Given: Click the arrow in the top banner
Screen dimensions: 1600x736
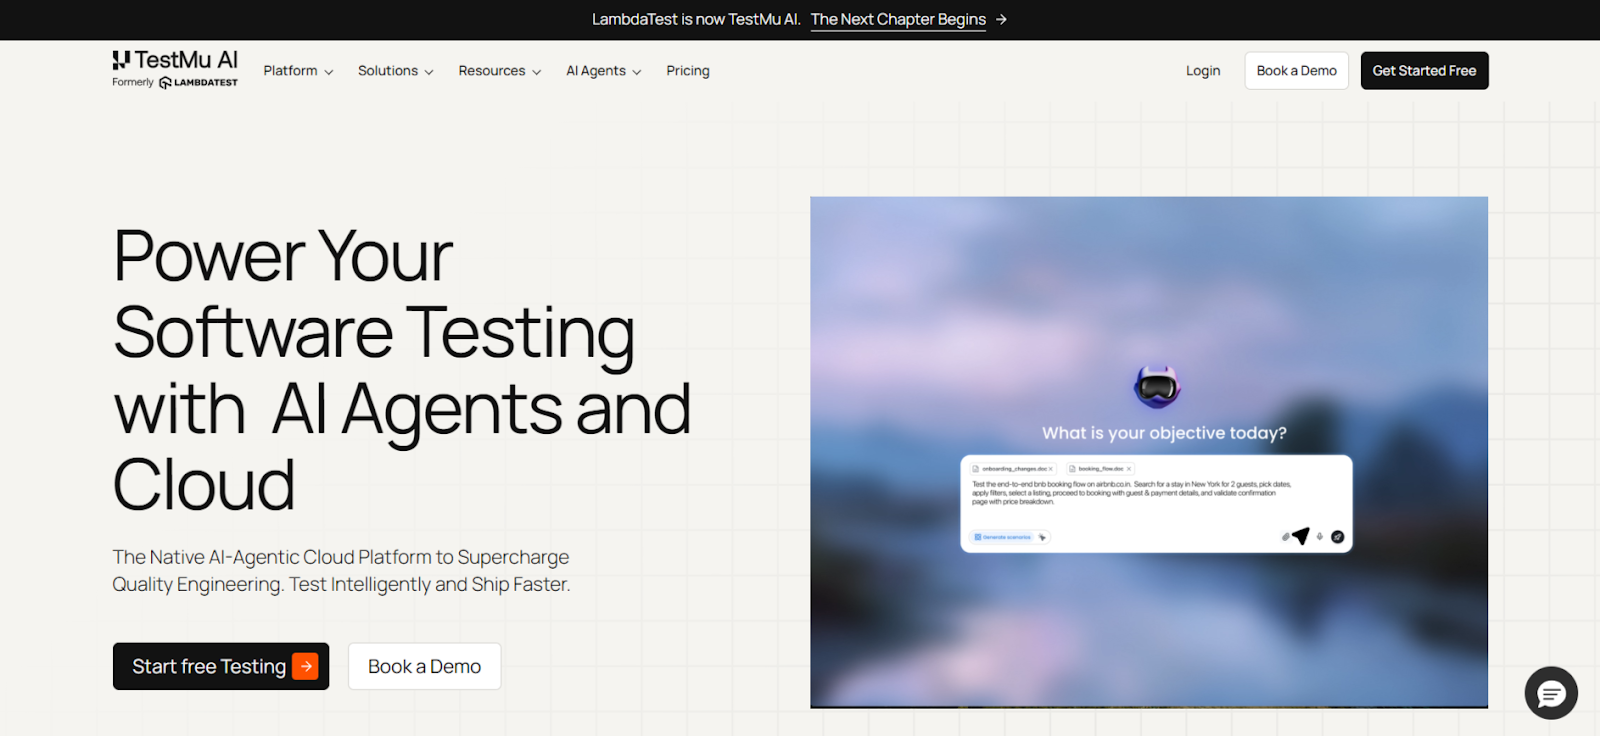Looking at the screenshot, I should tap(1001, 19).
